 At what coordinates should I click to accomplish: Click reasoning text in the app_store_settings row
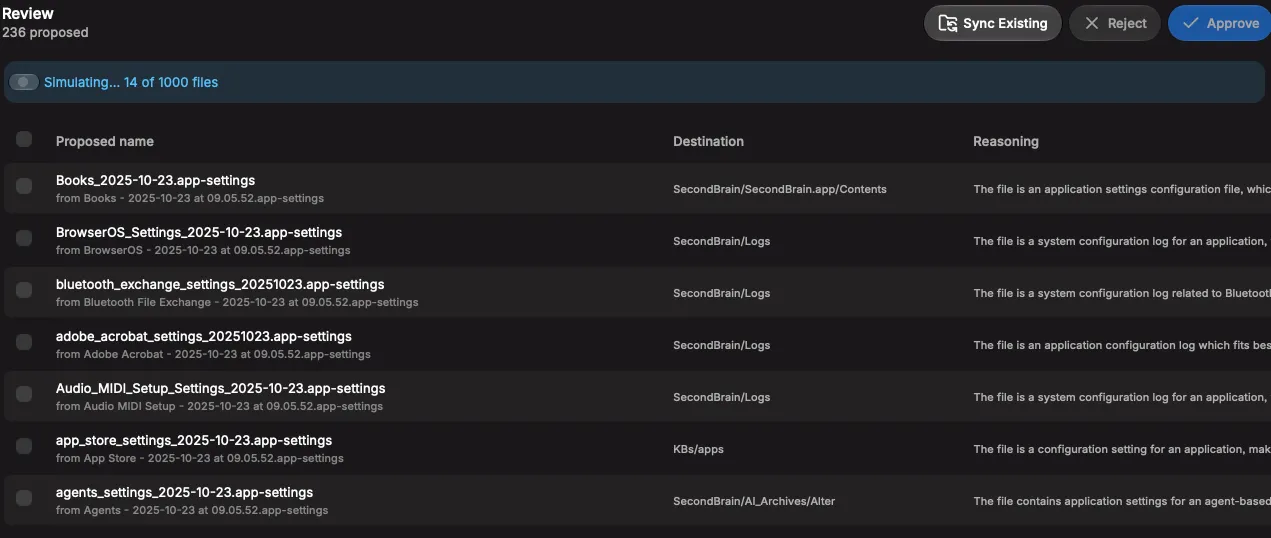pos(1121,449)
